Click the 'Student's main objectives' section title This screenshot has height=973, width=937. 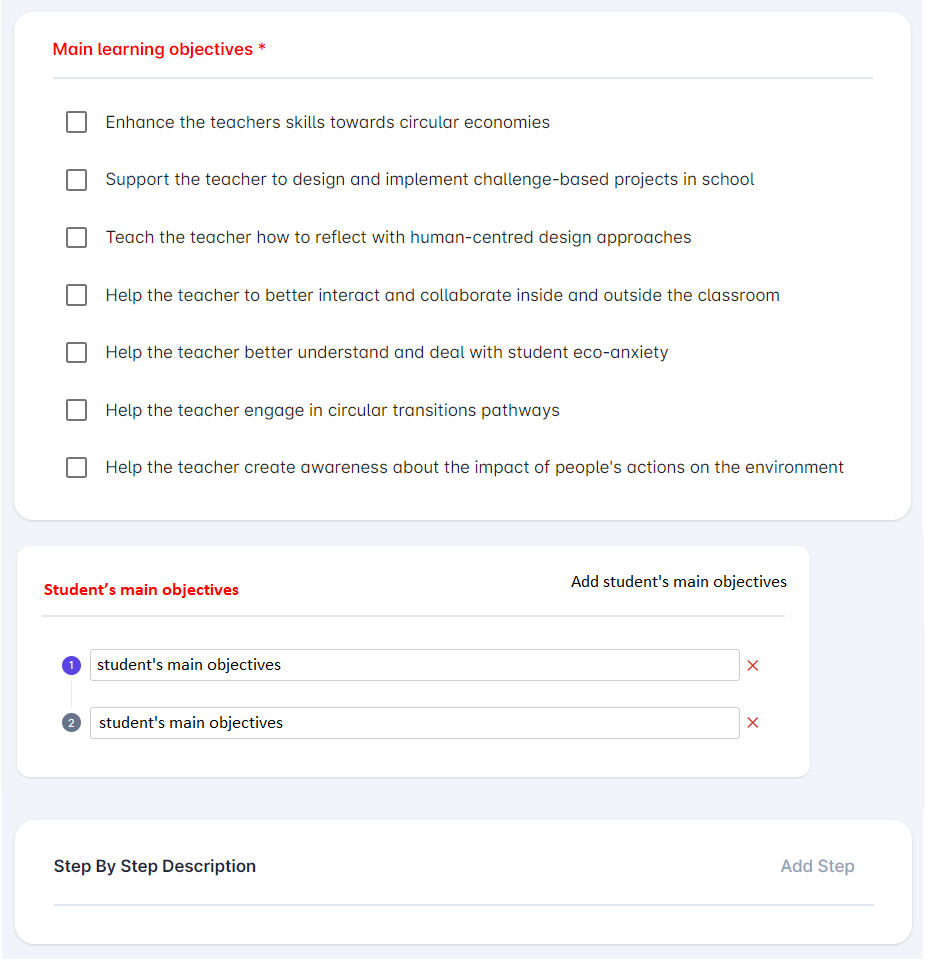(x=141, y=590)
